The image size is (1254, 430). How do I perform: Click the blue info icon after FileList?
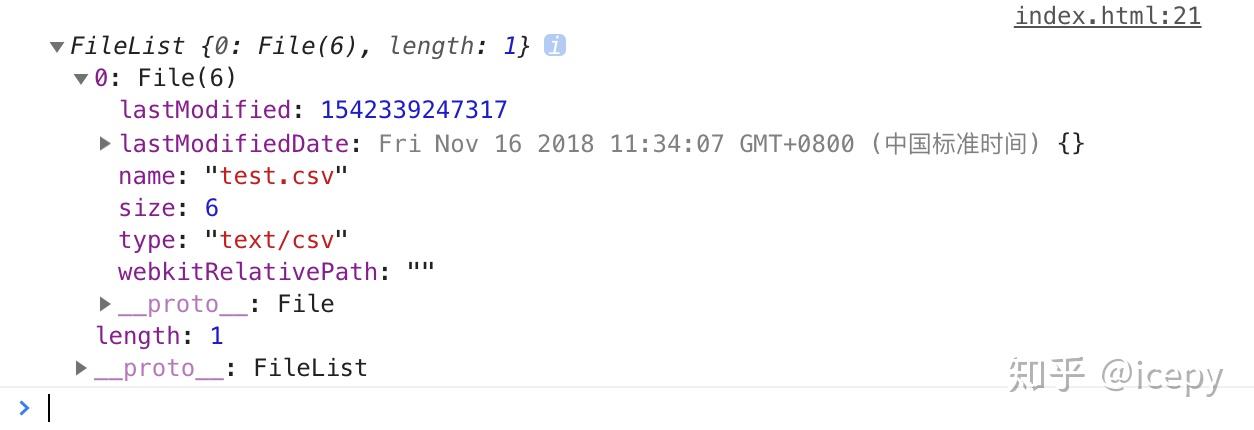click(x=555, y=45)
